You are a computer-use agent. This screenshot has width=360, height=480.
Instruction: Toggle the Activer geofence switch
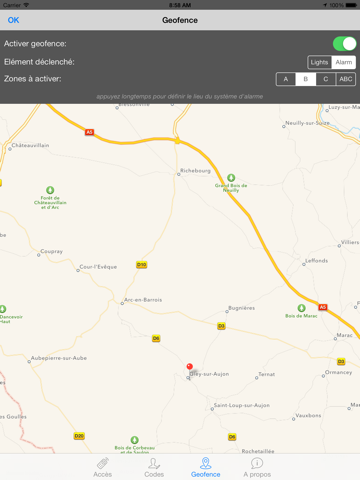(344, 44)
